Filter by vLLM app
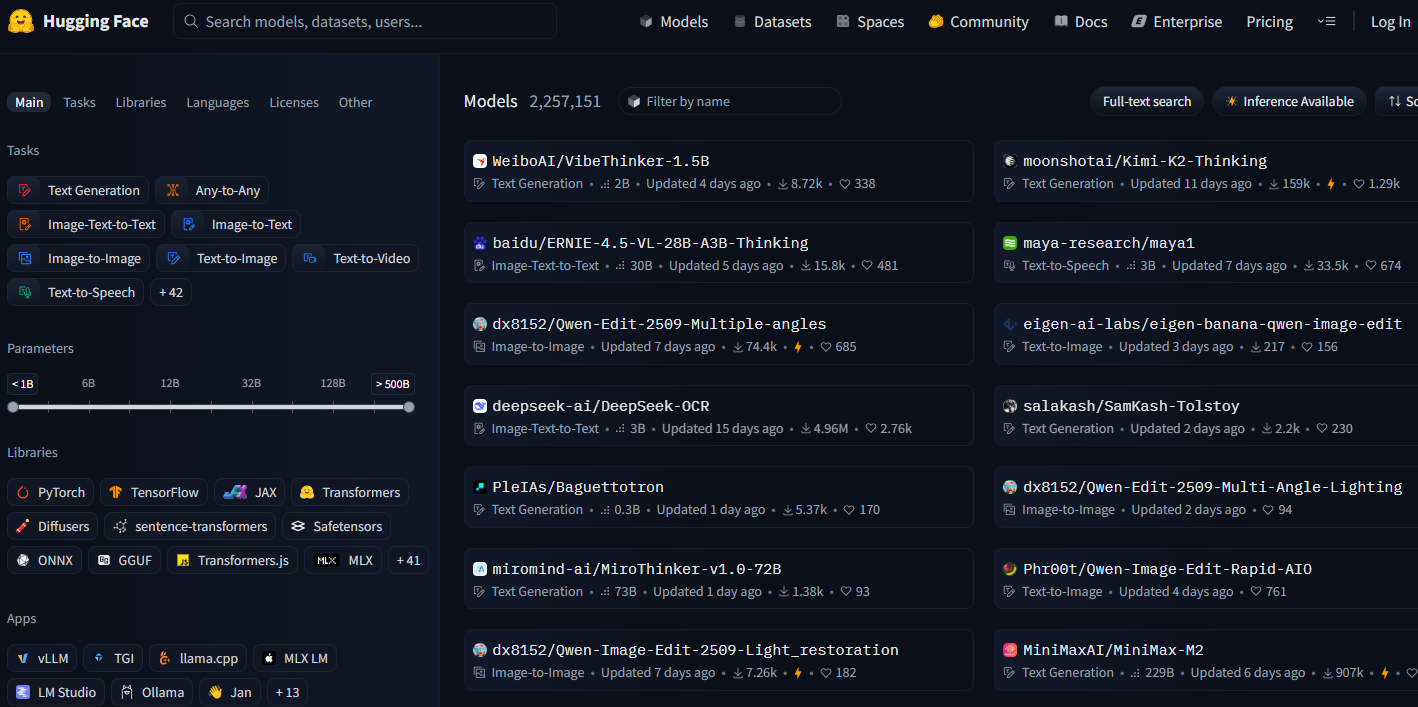Image resolution: width=1418 pixels, height=707 pixels. [x=42, y=658]
